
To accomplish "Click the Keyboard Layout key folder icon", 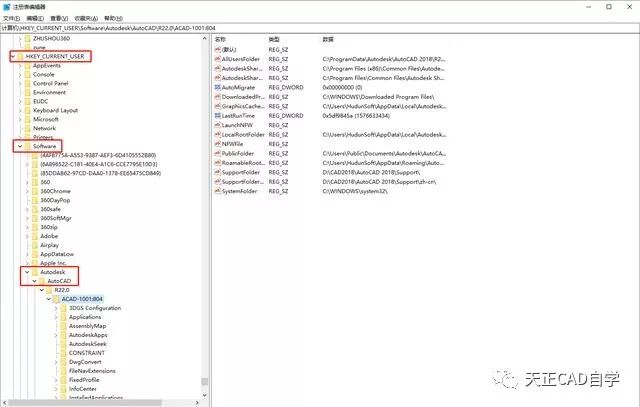I will click(x=27, y=110).
